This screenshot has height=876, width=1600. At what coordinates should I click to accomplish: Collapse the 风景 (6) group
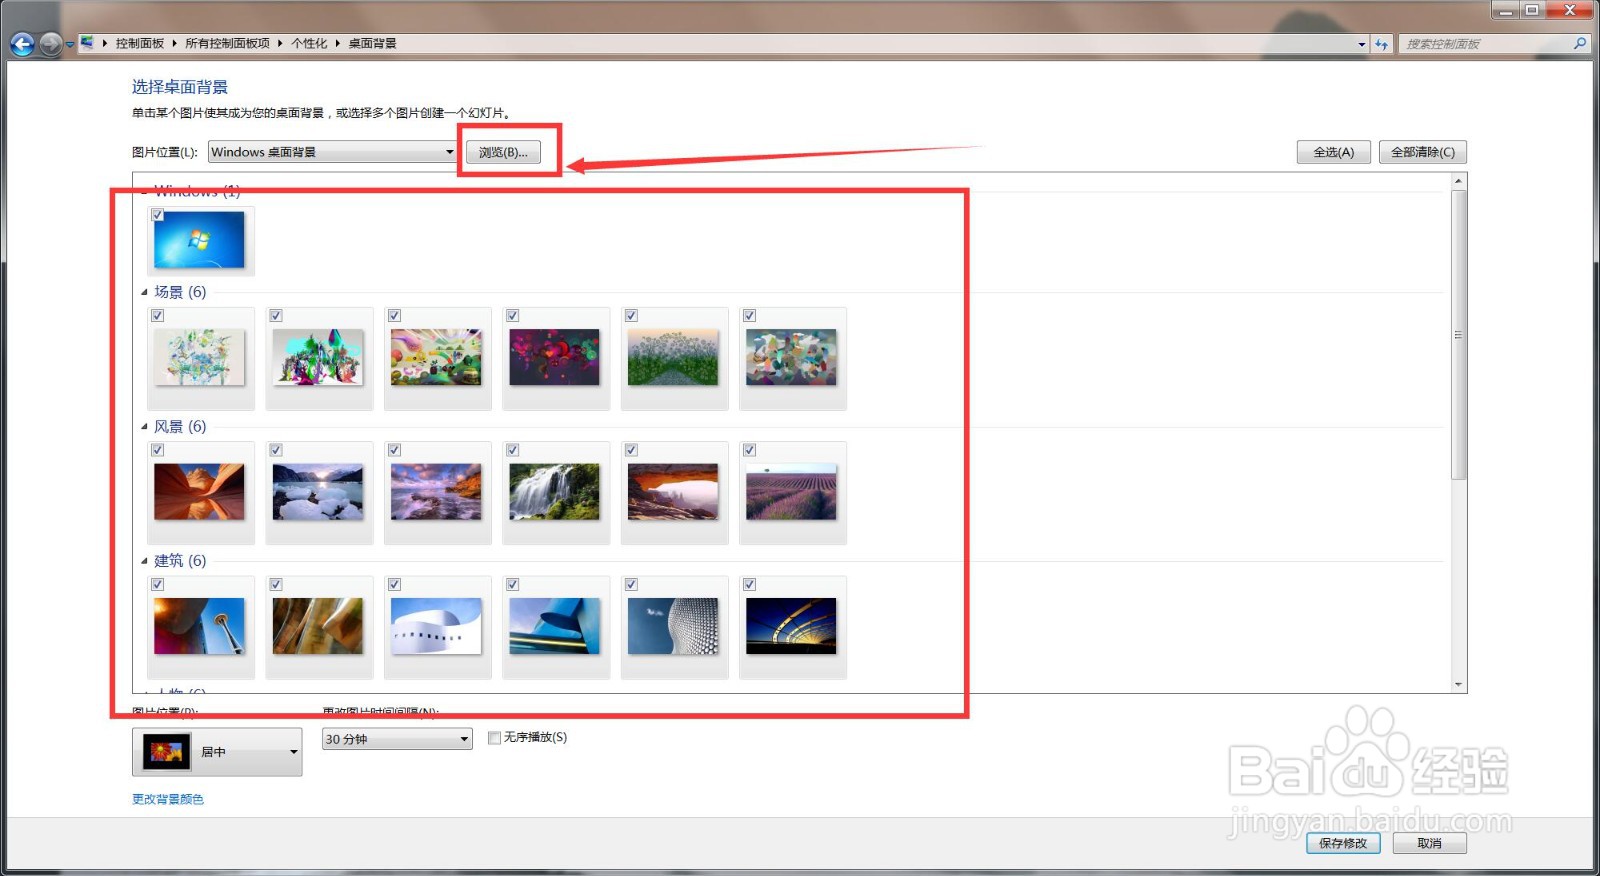(144, 427)
